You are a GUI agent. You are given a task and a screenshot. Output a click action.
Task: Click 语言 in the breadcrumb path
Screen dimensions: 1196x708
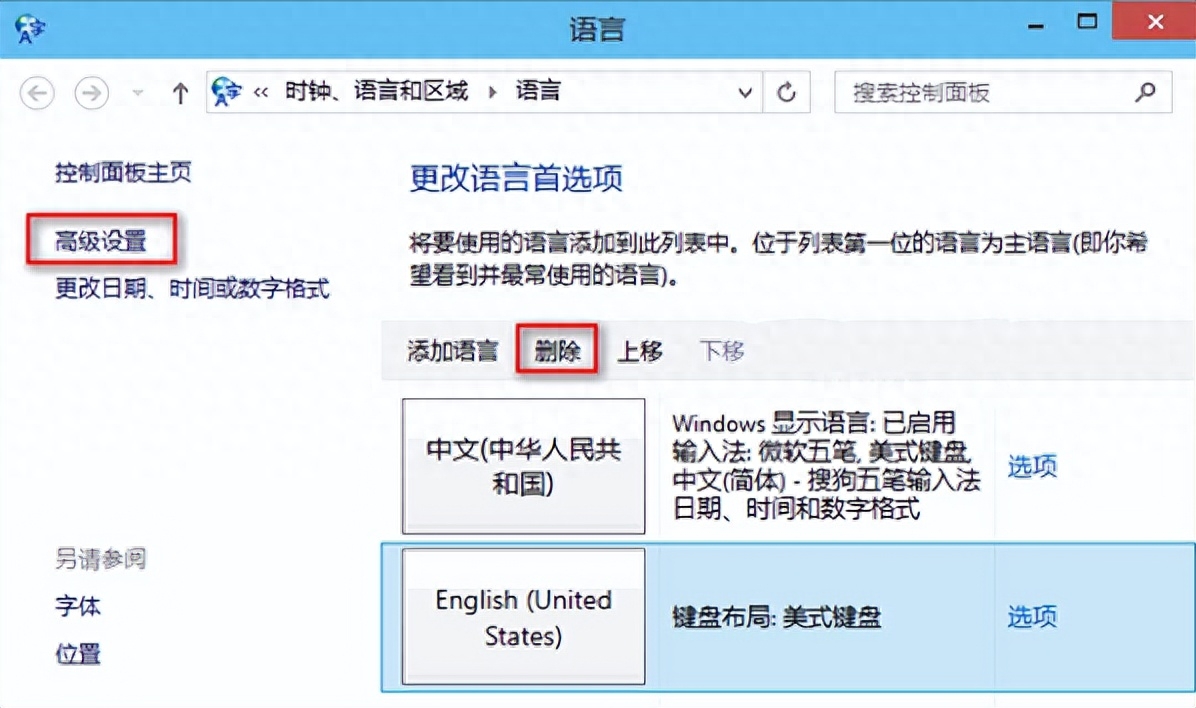click(x=540, y=90)
